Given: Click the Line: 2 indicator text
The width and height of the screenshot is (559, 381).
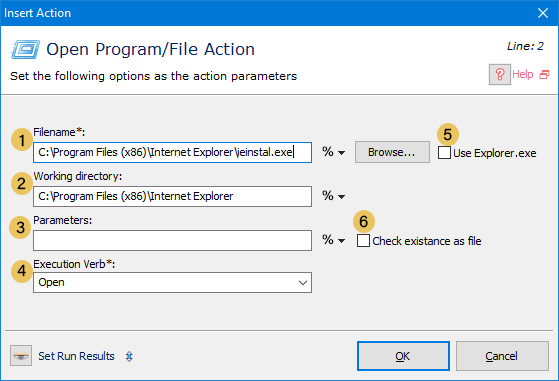Looking at the screenshot, I should 525,46.
